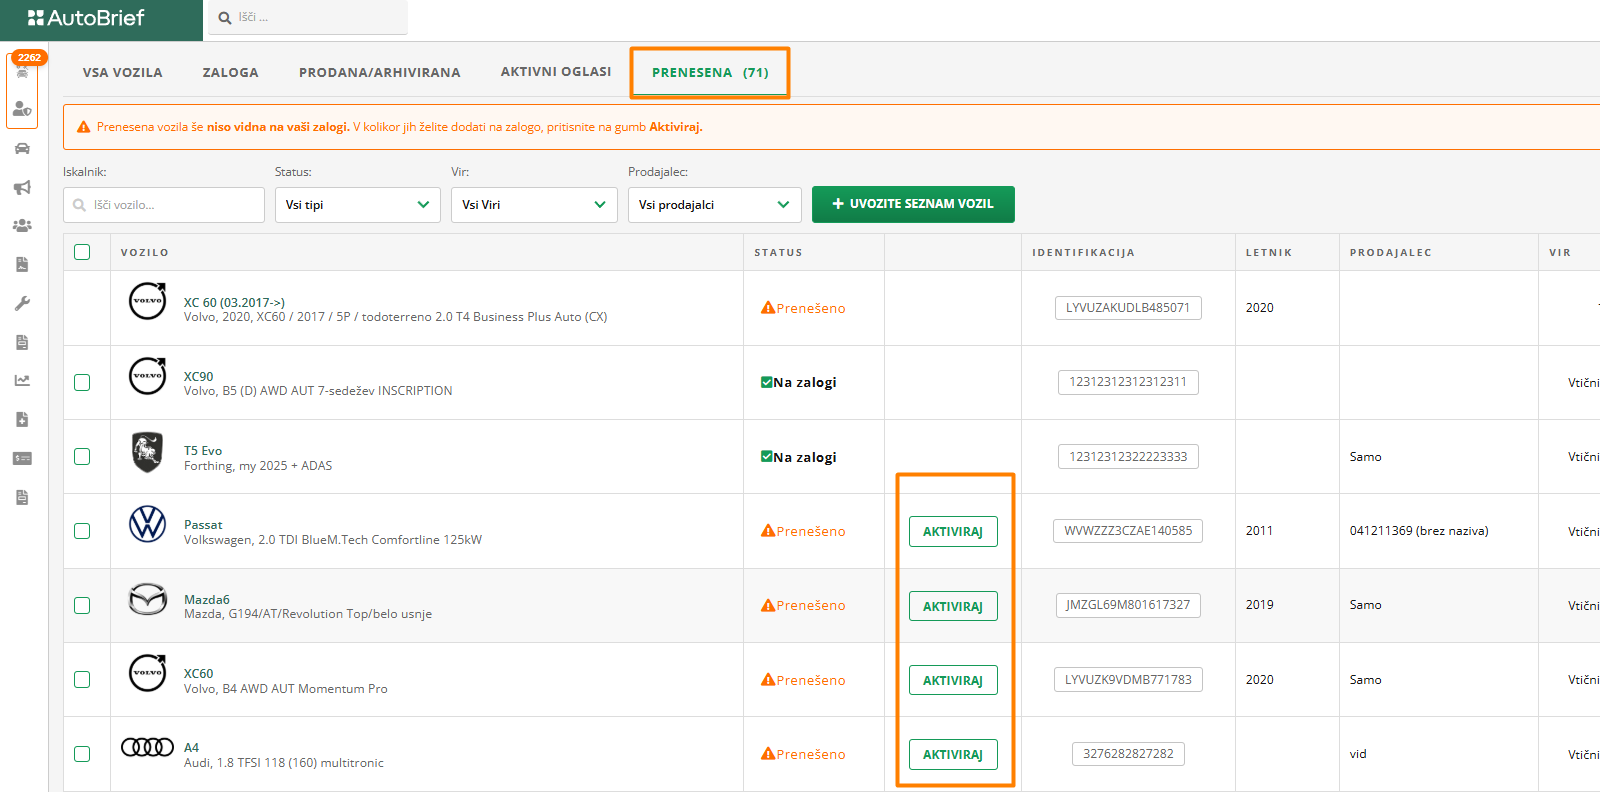Image resolution: width=1600 pixels, height=792 pixels.
Task: Click the UVOZITE SEZNAM VOZIL button
Action: point(913,204)
